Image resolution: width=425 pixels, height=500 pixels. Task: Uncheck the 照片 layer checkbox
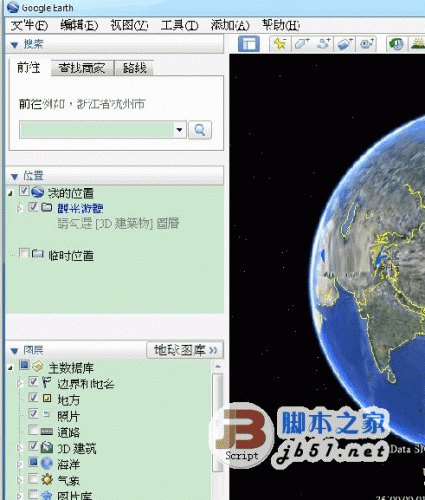(x=33, y=414)
